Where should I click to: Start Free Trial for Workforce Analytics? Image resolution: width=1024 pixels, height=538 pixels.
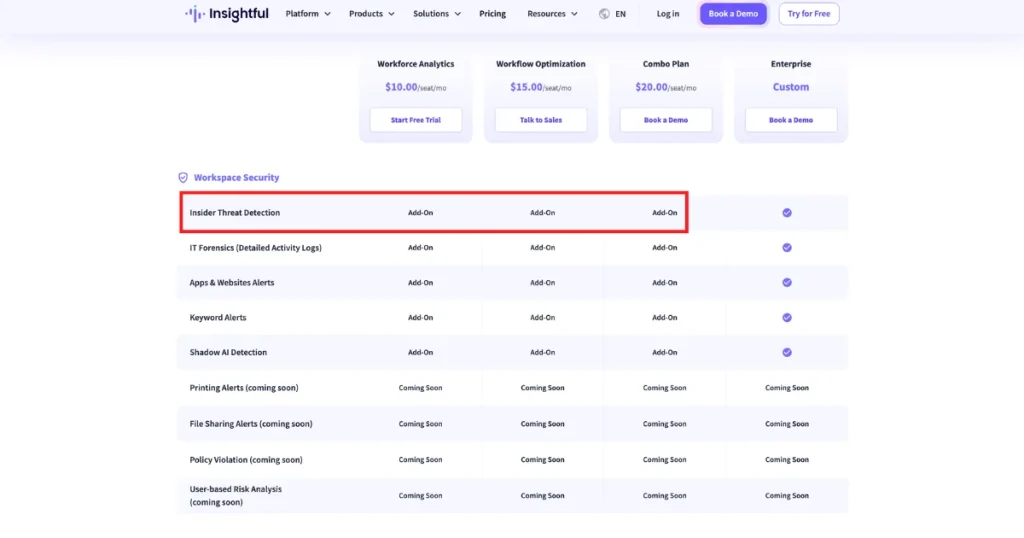pyautogui.click(x=415, y=120)
